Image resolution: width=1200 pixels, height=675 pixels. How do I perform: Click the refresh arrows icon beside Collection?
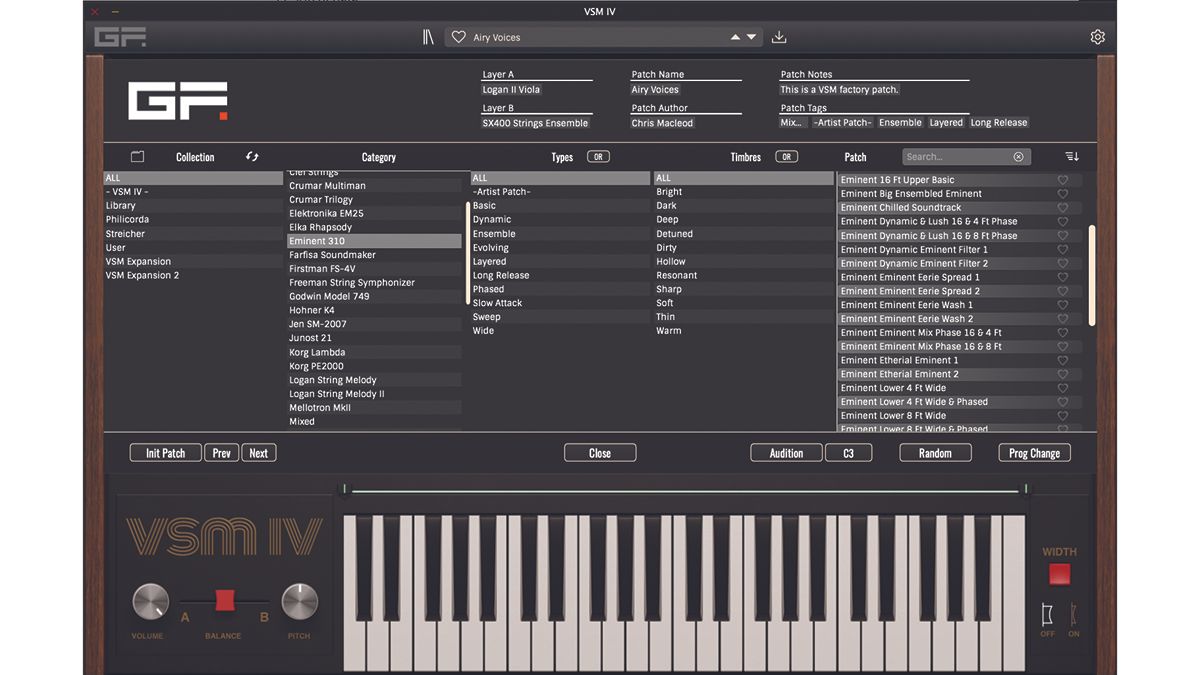coord(252,157)
